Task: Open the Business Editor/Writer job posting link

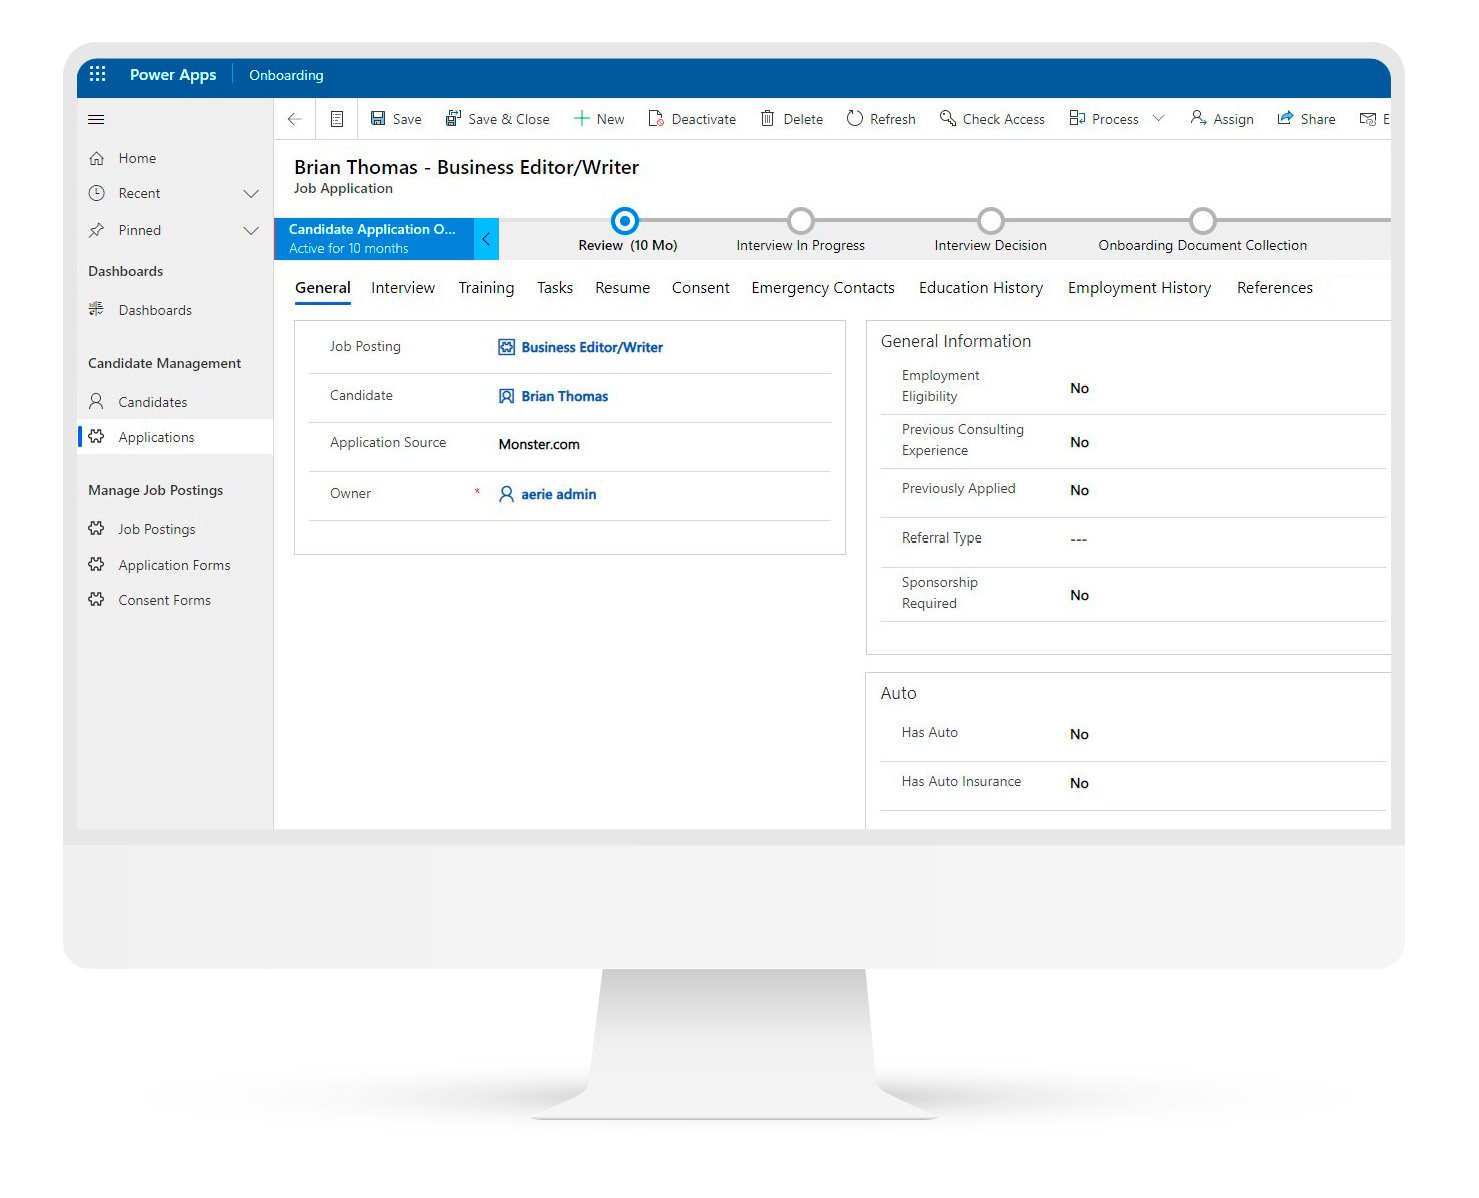Action: click(591, 347)
